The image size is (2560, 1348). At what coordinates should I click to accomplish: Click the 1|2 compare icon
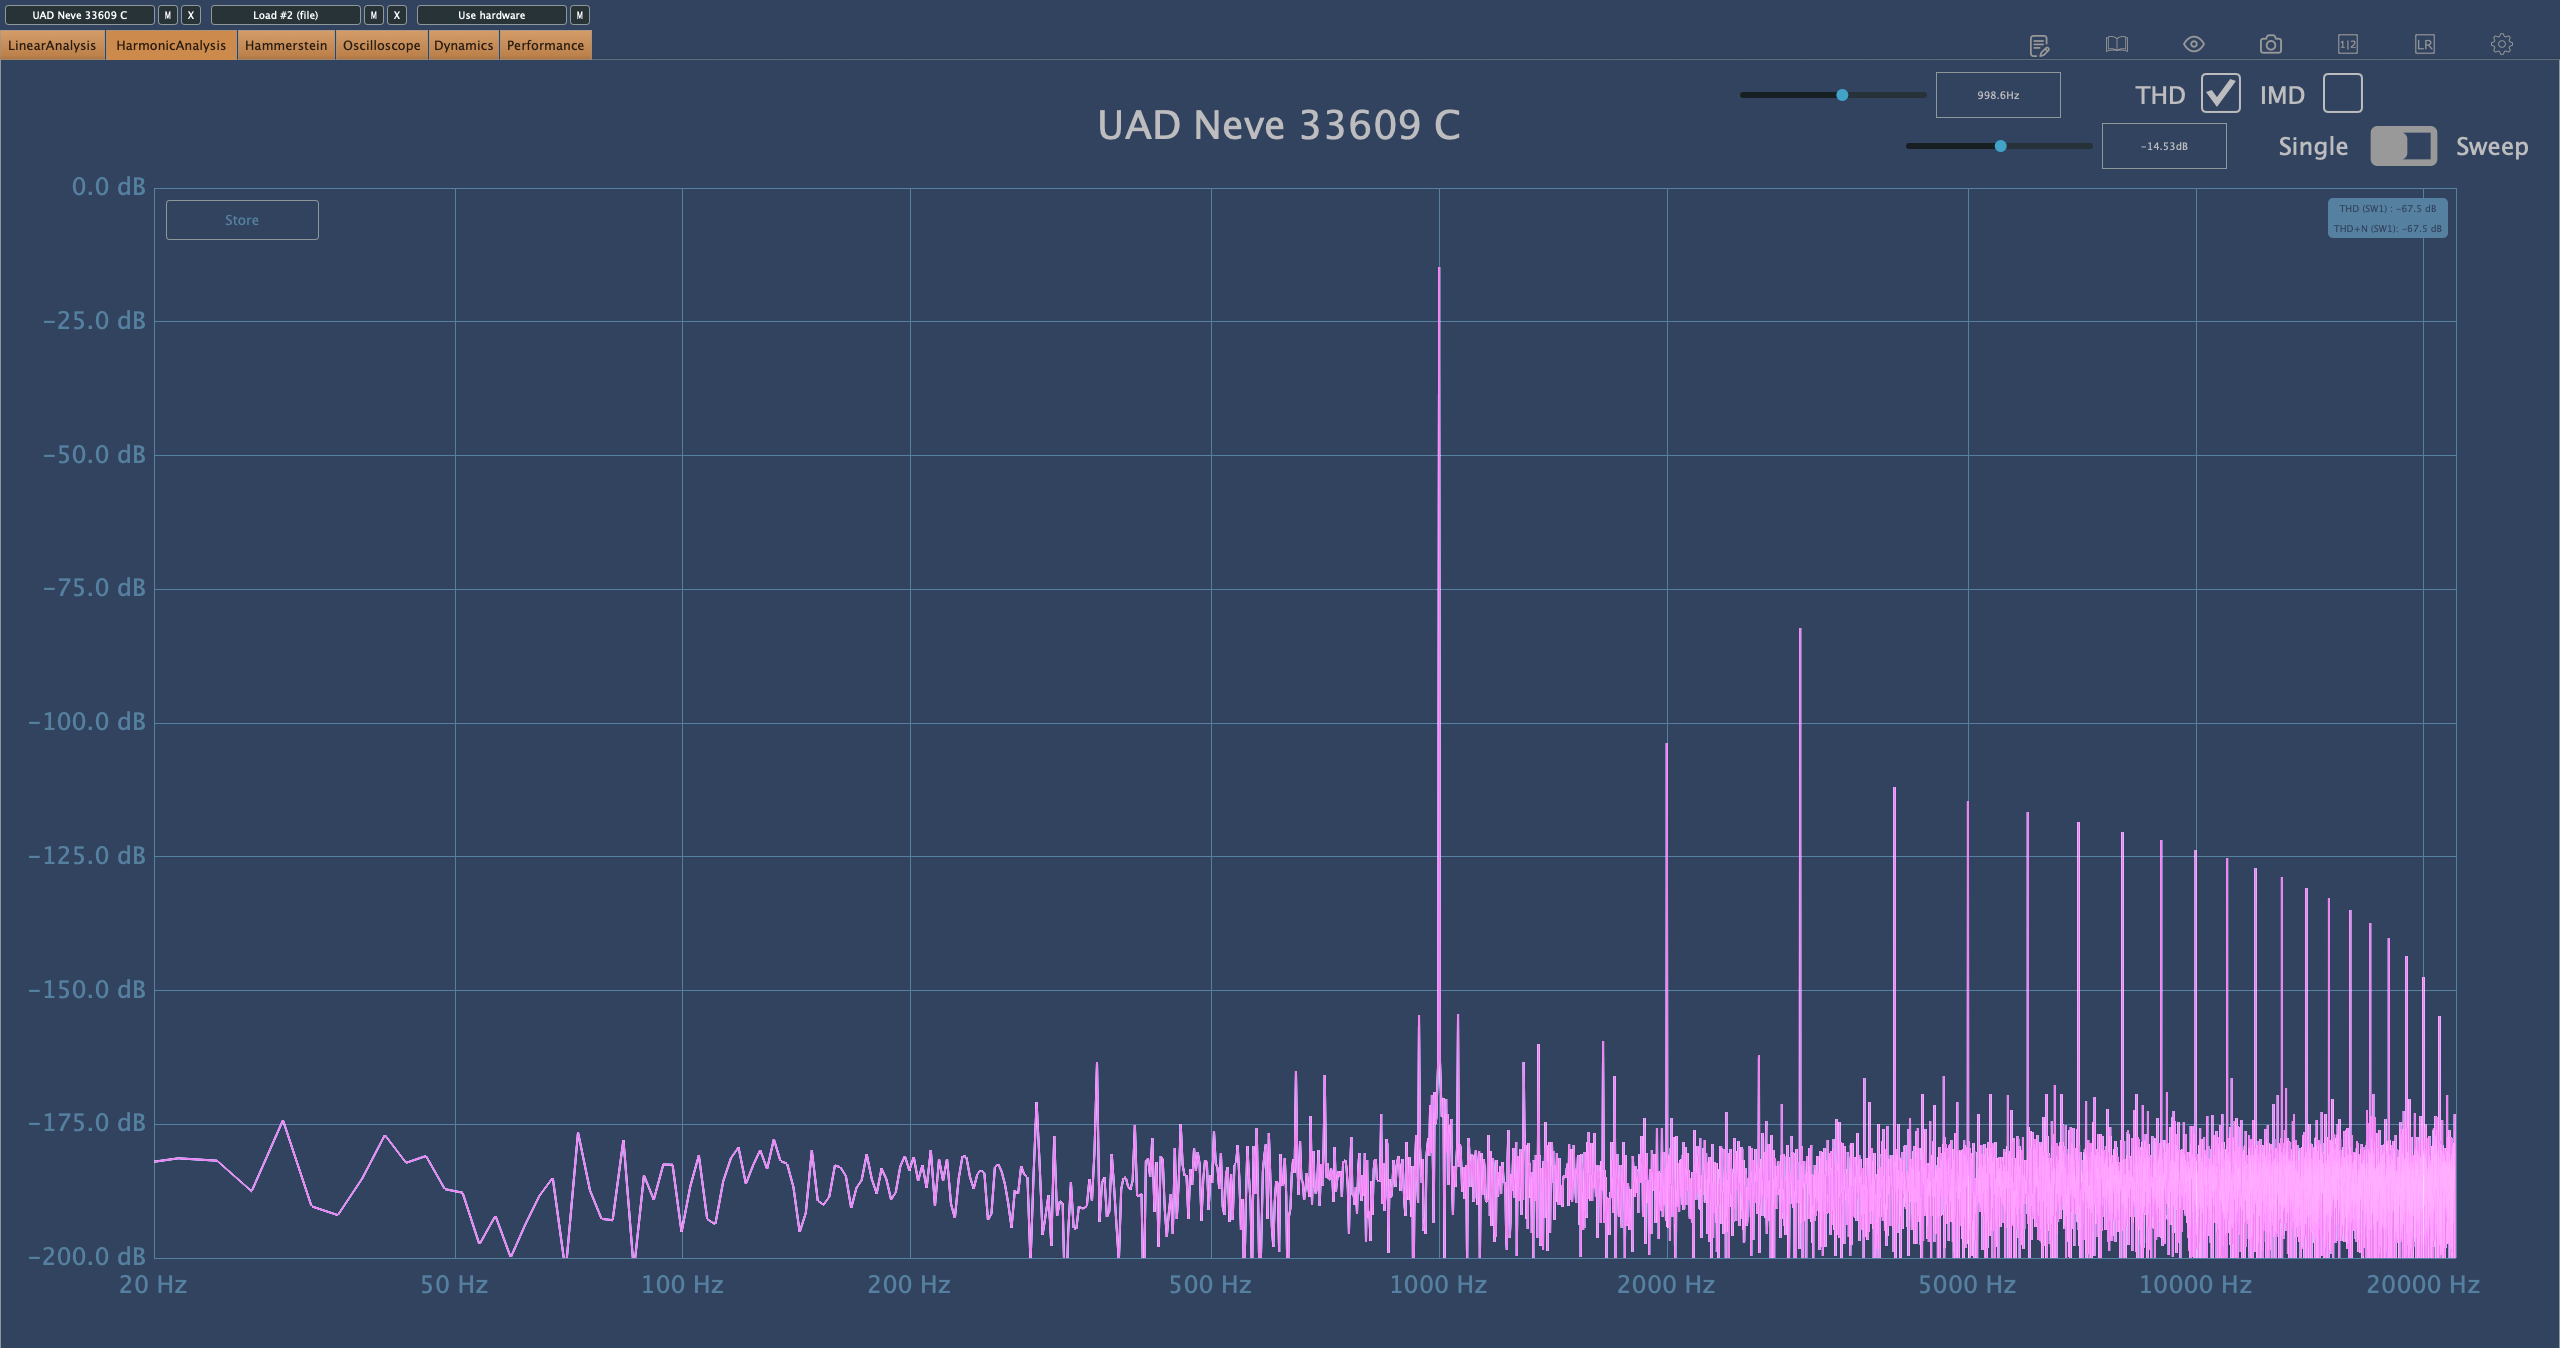2347,44
